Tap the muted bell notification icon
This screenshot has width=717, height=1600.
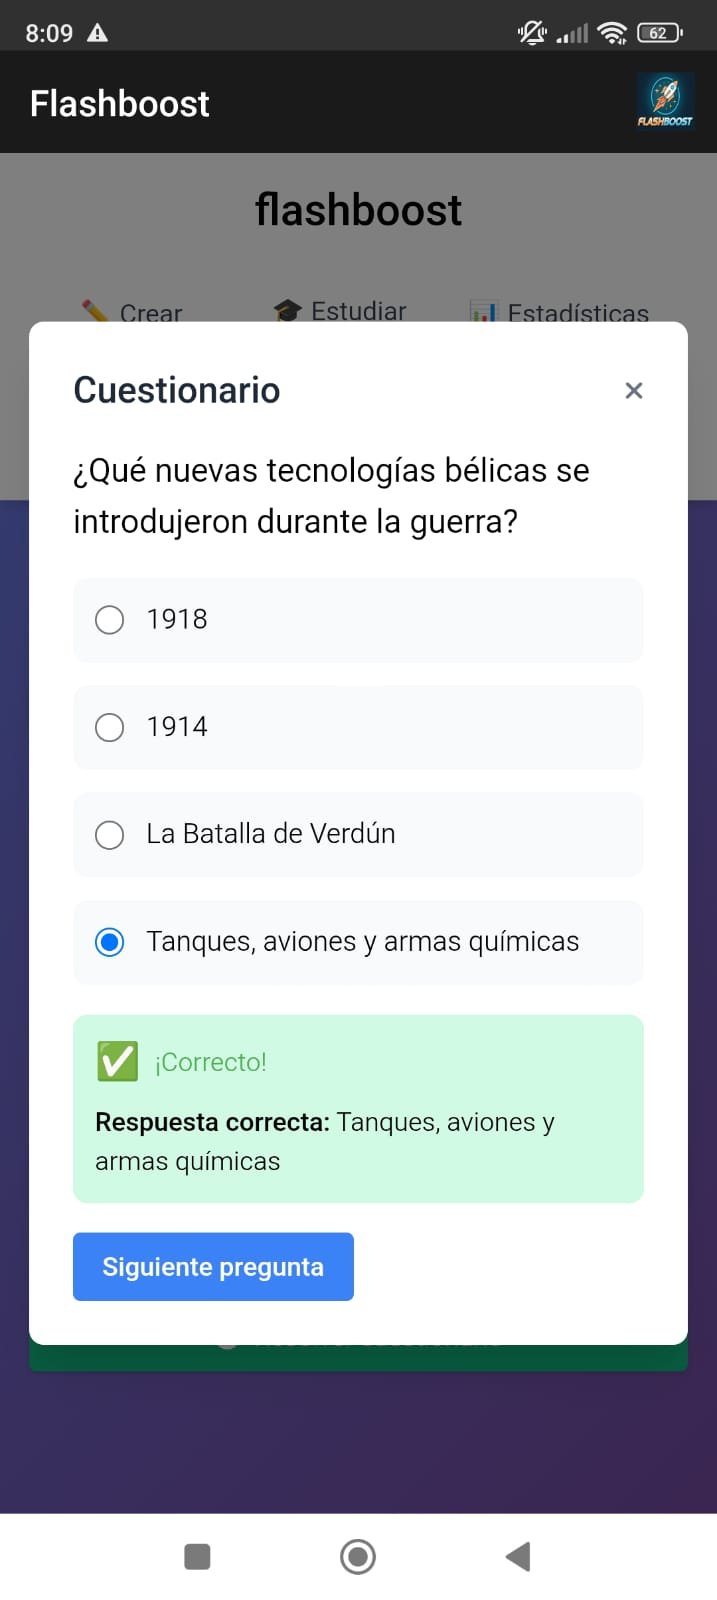pos(532,33)
